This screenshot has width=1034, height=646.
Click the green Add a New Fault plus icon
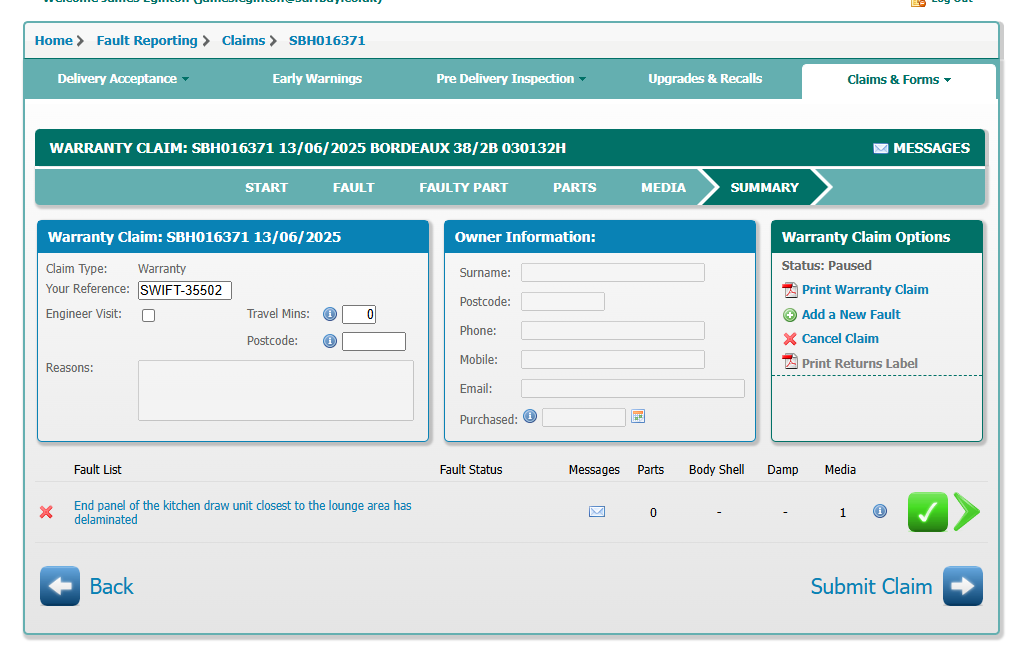point(789,315)
